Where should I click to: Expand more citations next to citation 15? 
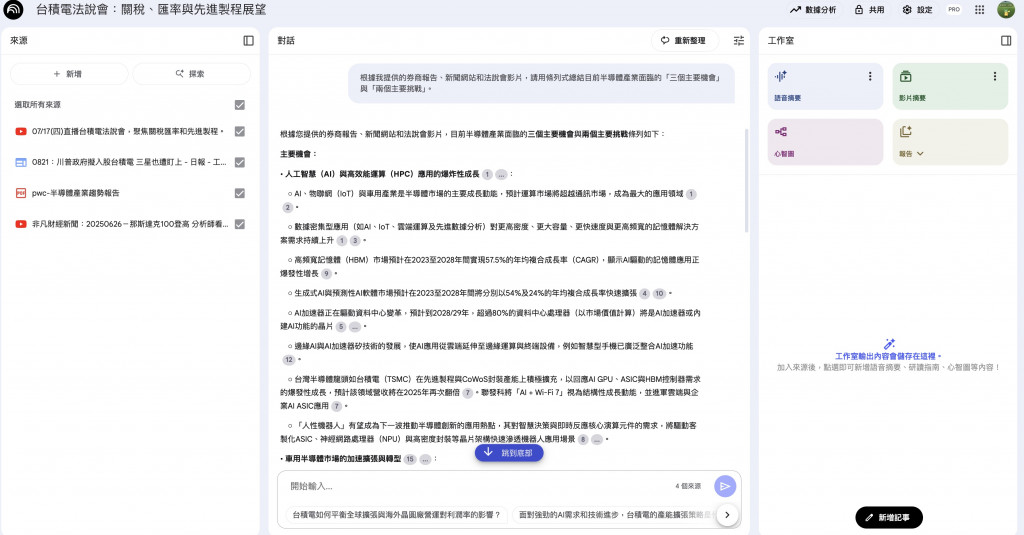pyautogui.click(x=425, y=459)
